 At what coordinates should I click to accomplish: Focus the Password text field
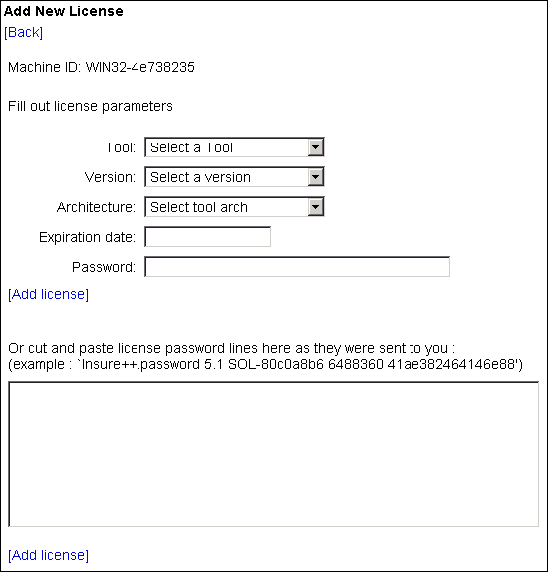(297, 267)
